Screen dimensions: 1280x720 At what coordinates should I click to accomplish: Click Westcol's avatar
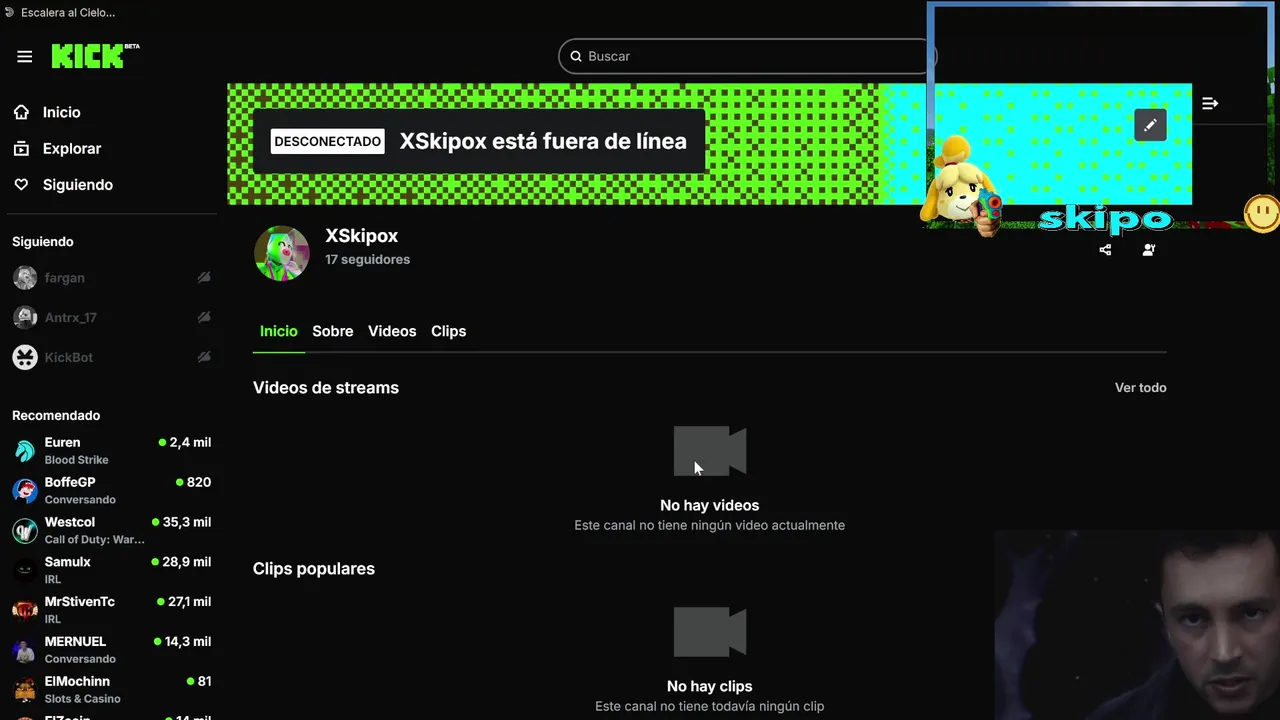pos(25,530)
